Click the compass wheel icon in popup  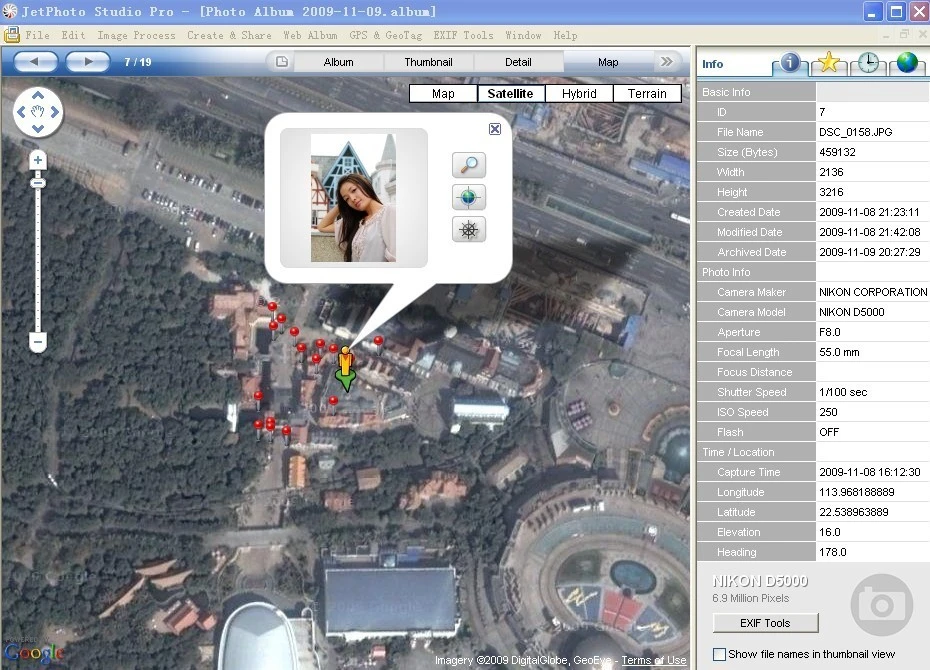[469, 229]
